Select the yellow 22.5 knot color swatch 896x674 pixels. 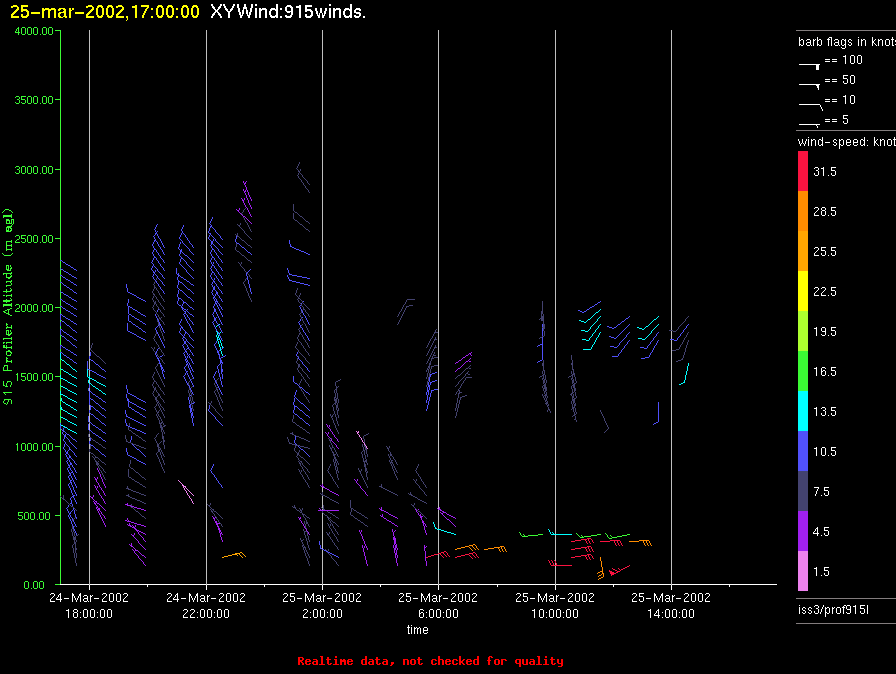(803, 291)
